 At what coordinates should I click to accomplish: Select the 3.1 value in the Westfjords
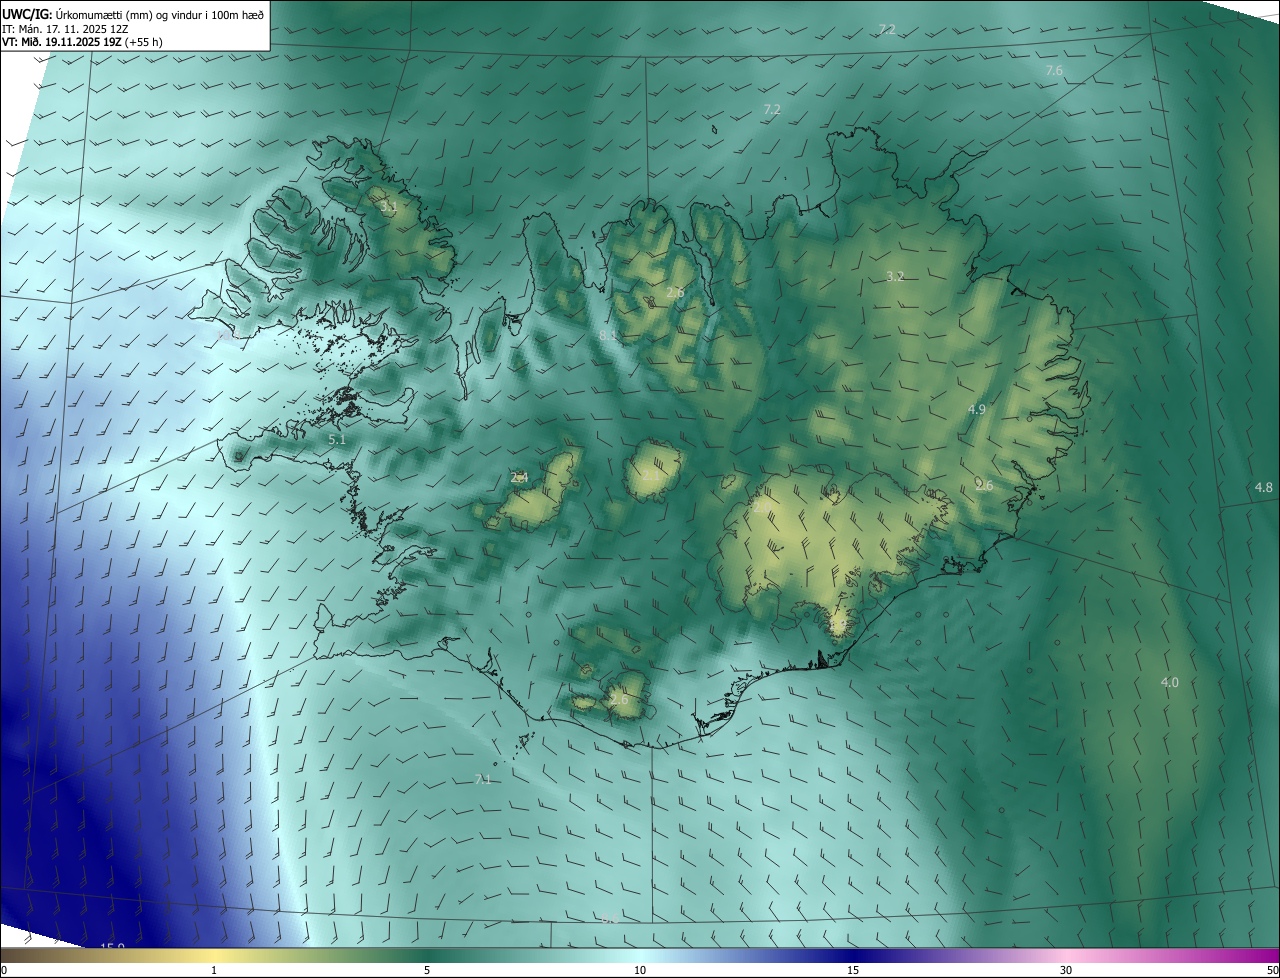tap(389, 207)
